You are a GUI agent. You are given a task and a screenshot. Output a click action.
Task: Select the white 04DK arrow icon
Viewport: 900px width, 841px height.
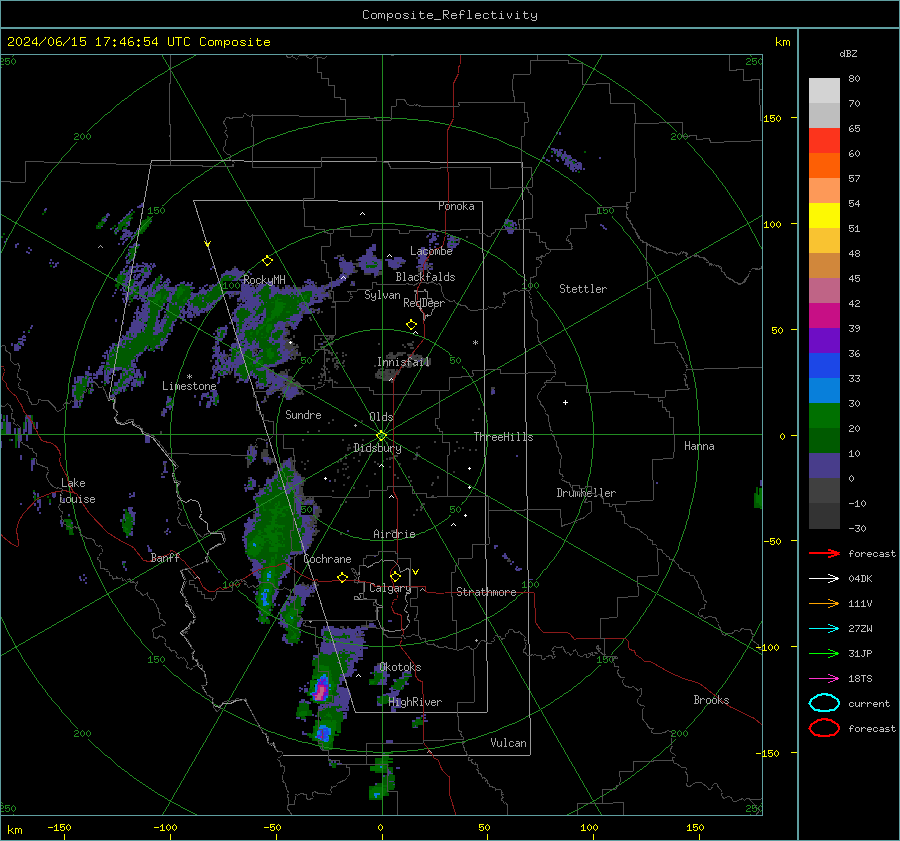[x=824, y=578]
